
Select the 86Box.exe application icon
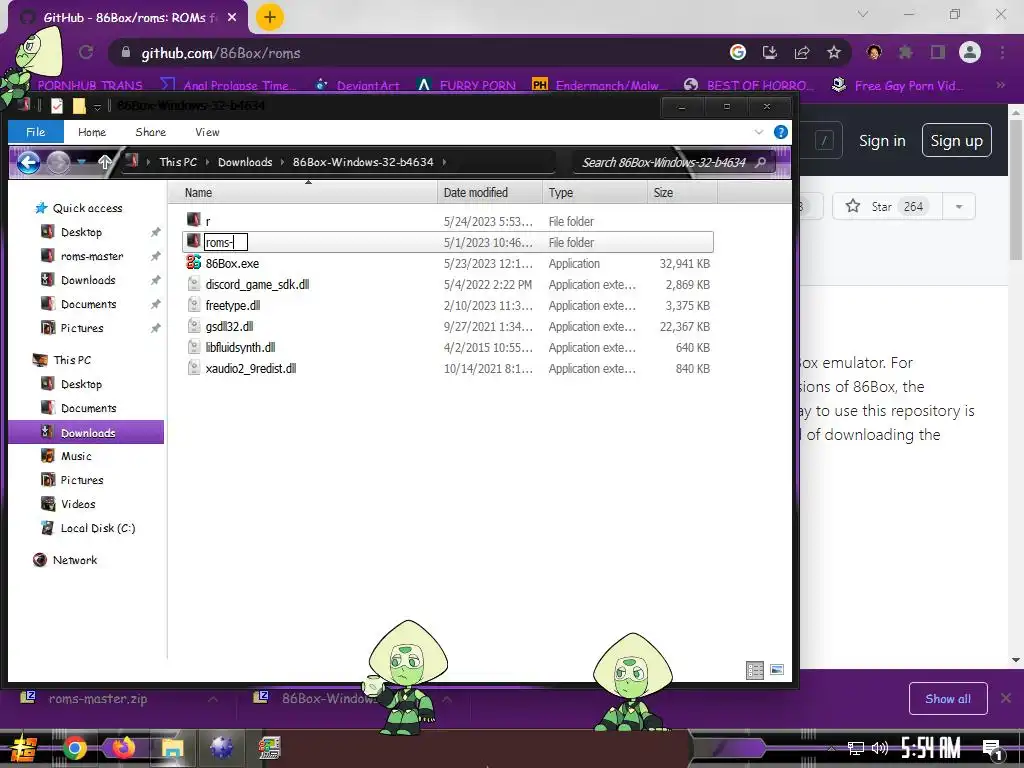tap(193, 263)
